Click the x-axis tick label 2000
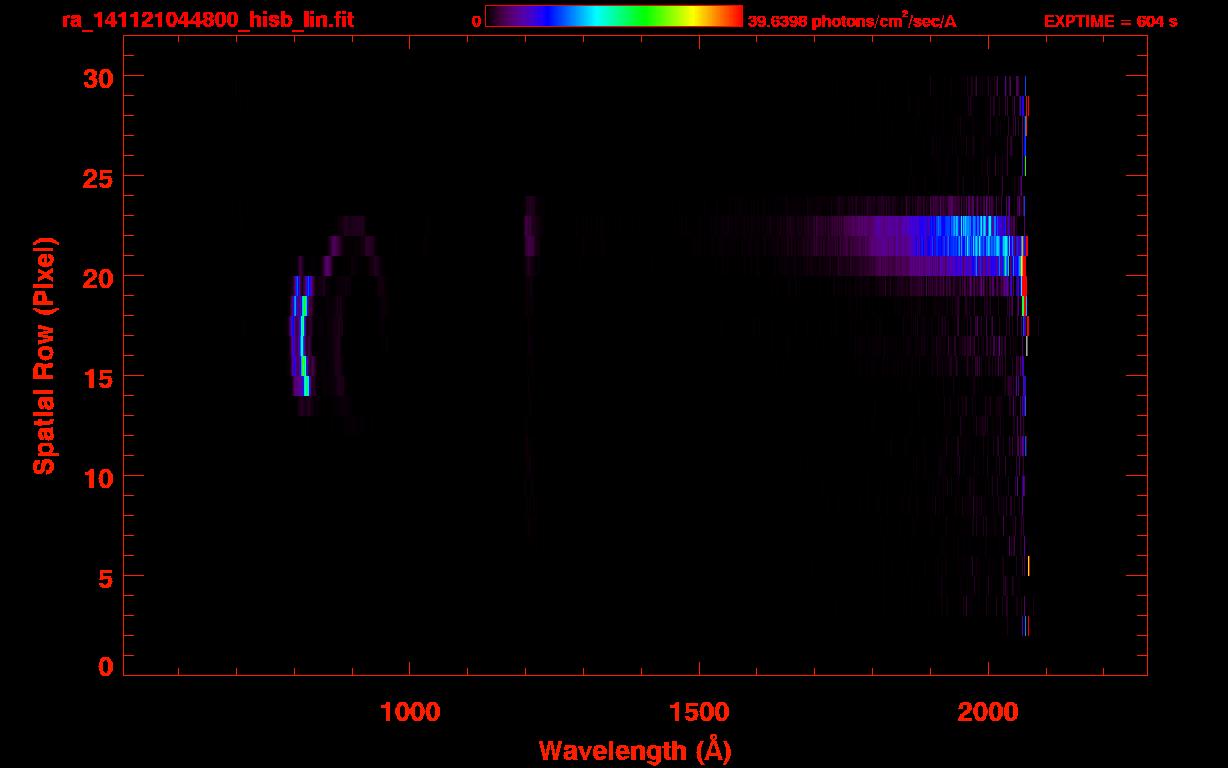The image size is (1228, 768). (988, 710)
